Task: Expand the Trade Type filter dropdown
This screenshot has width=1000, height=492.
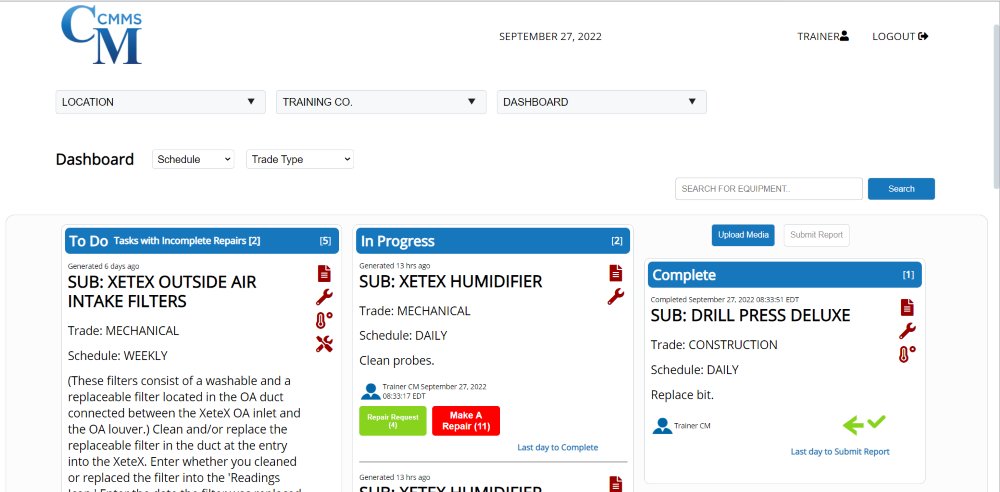Action: click(300, 160)
